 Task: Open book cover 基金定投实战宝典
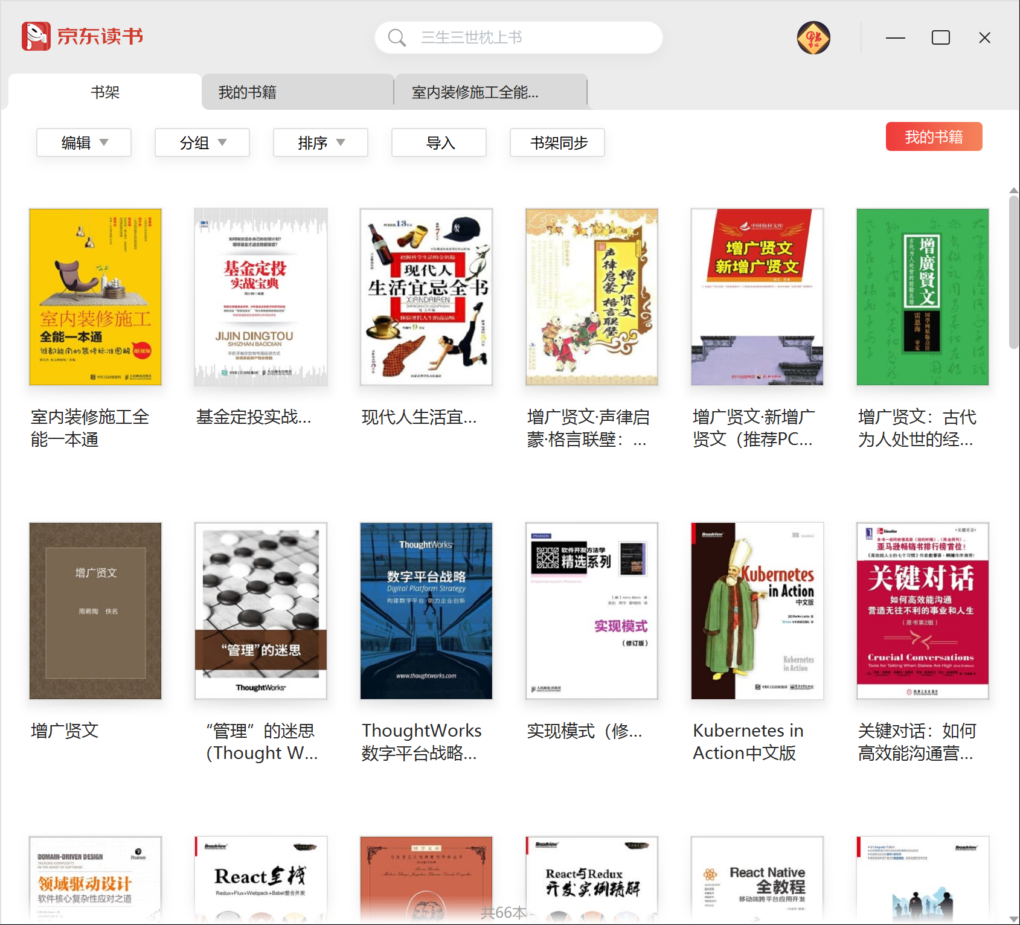coord(261,297)
